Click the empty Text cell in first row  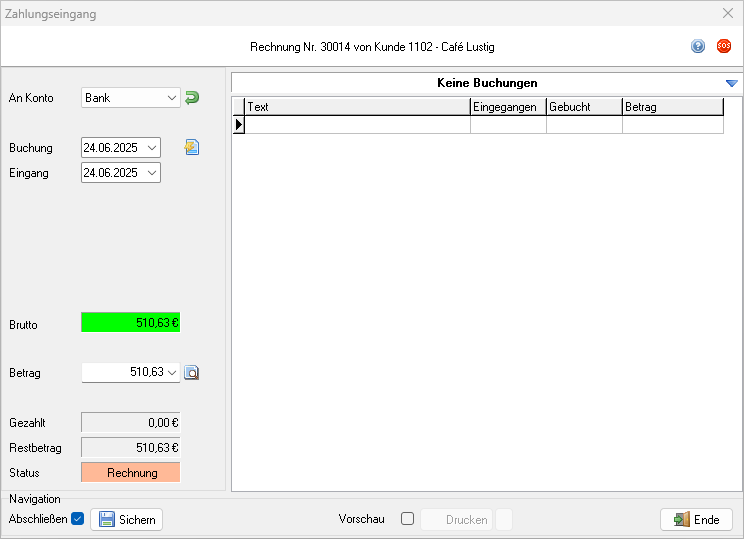coord(357,125)
